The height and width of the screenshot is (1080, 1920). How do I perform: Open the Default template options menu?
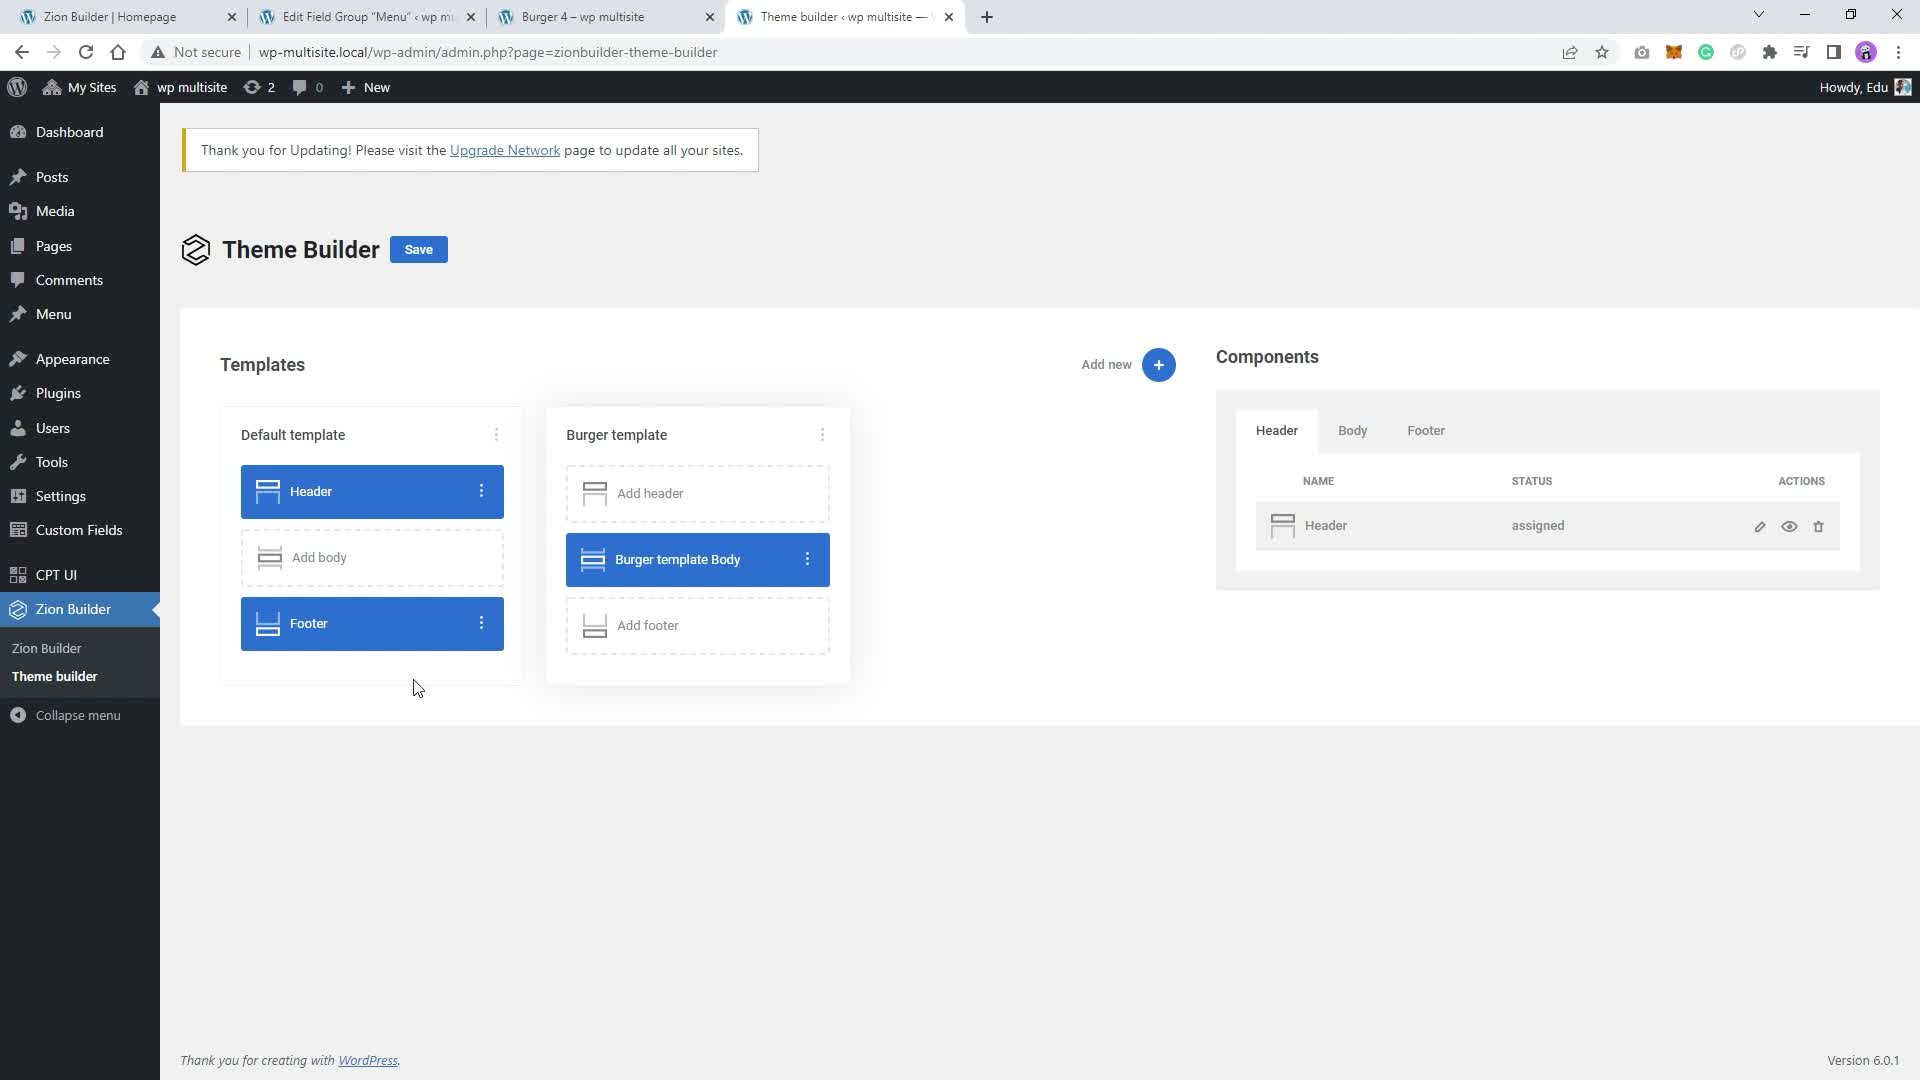tap(496, 435)
